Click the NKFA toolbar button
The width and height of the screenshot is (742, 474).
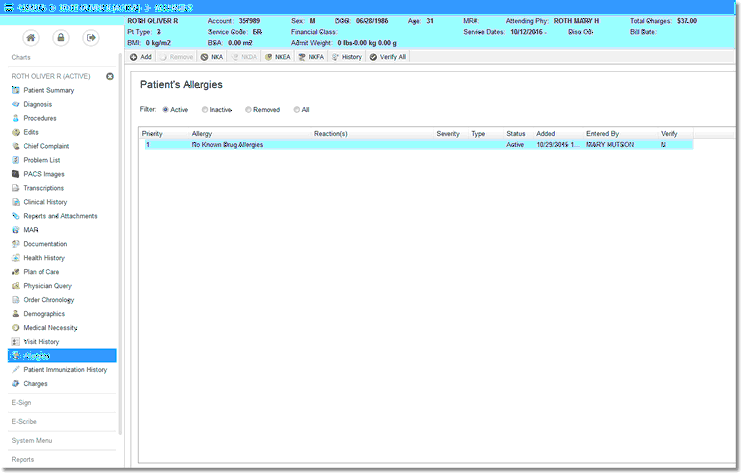click(x=311, y=57)
